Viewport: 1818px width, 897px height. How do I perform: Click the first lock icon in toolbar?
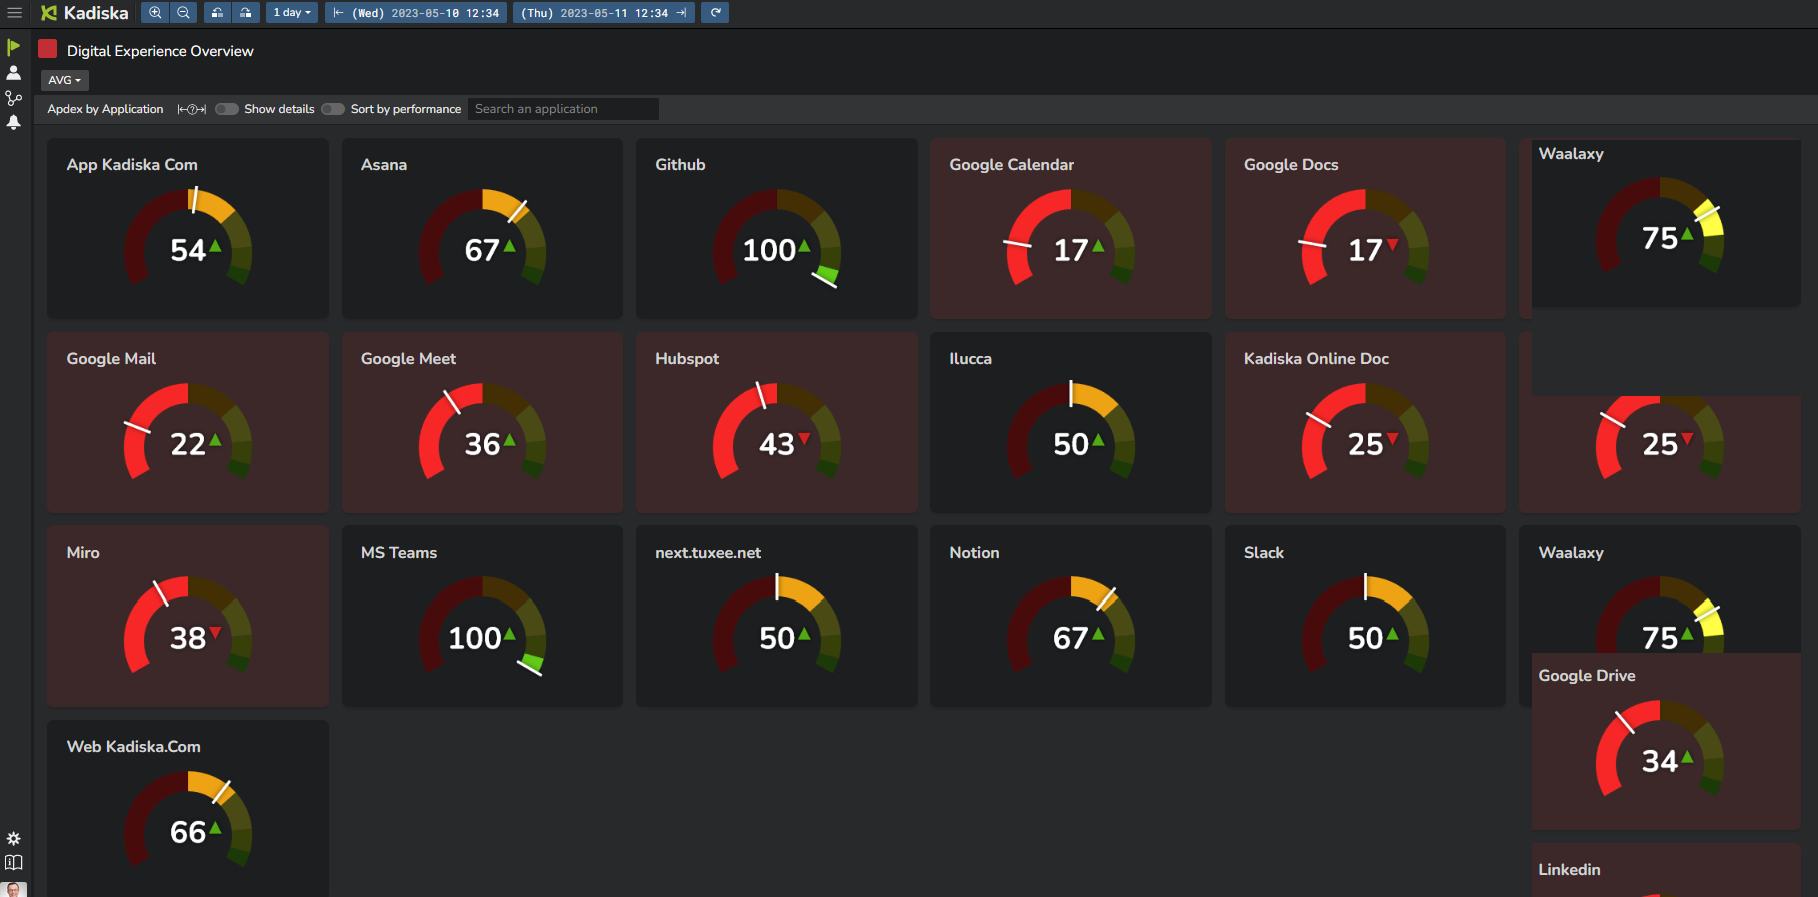[x=217, y=13]
